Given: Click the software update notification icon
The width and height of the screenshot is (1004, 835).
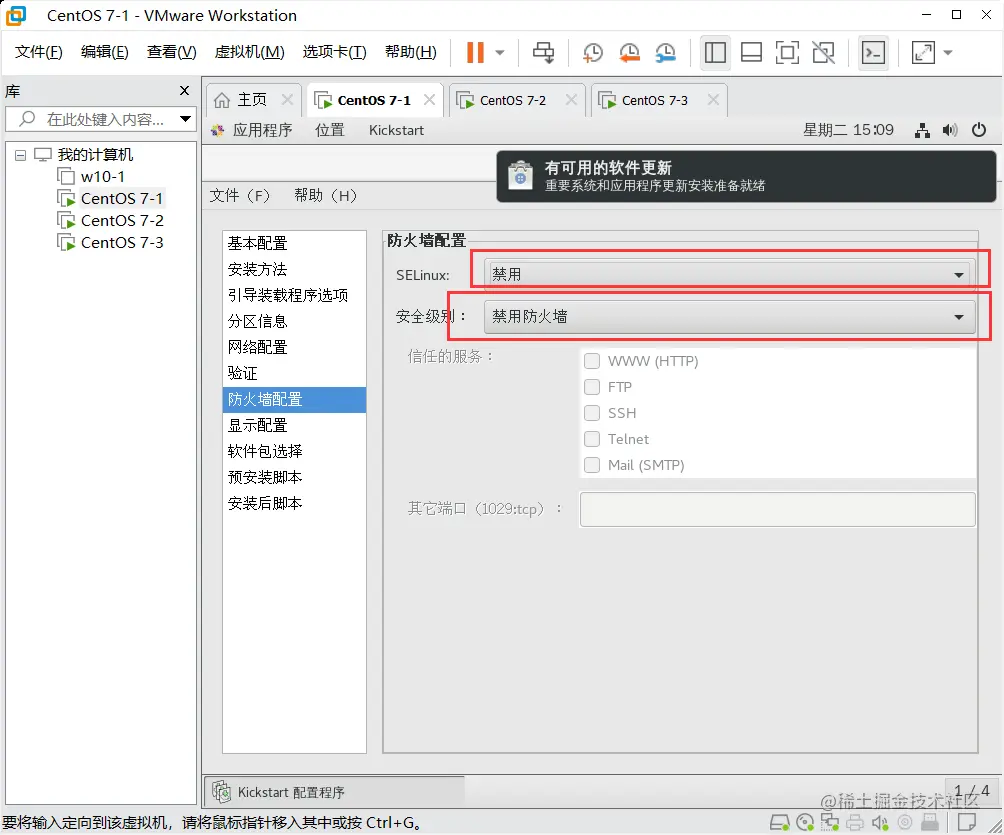Looking at the screenshot, I should [x=520, y=175].
